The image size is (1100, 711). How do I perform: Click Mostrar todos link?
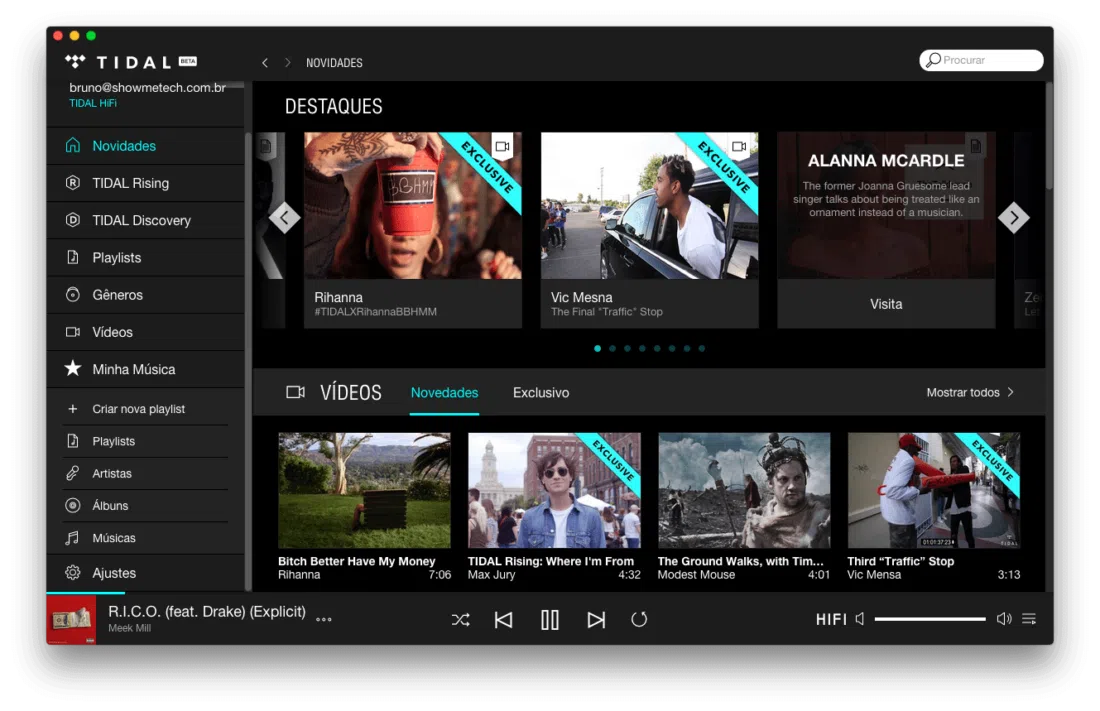point(962,392)
